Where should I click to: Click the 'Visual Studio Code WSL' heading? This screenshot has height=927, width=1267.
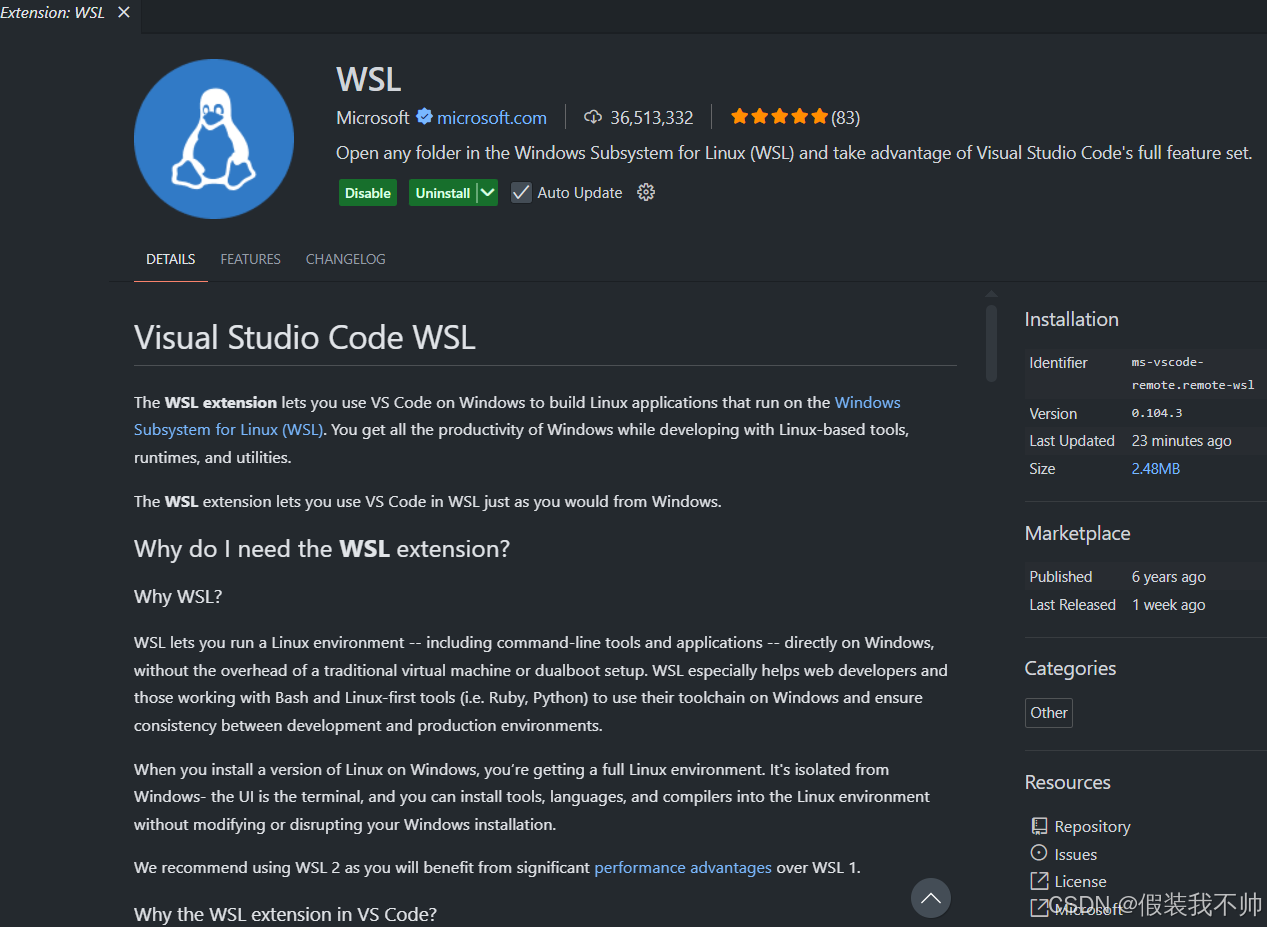tap(305, 337)
